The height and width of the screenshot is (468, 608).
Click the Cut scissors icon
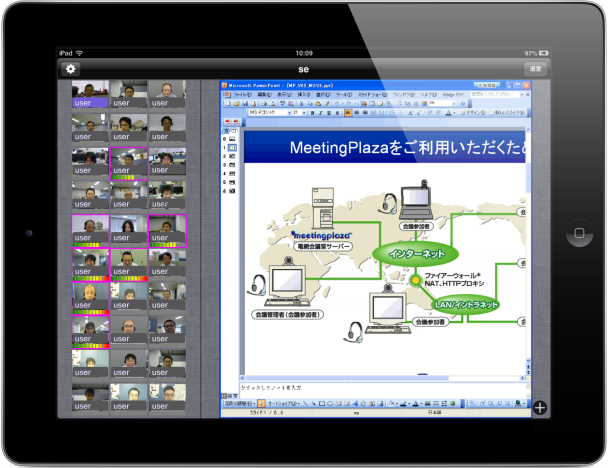pos(301,104)
